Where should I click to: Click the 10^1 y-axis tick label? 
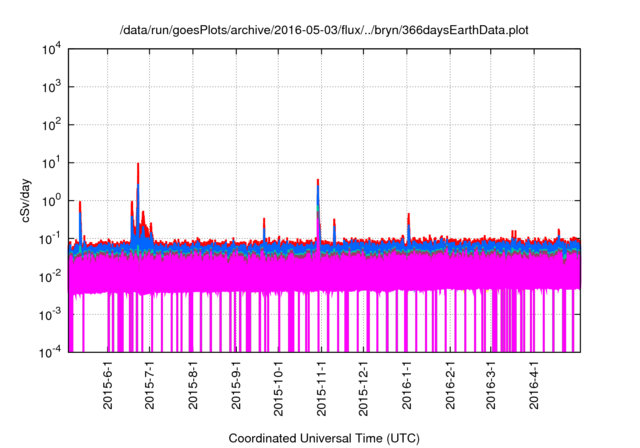point(51,163)
